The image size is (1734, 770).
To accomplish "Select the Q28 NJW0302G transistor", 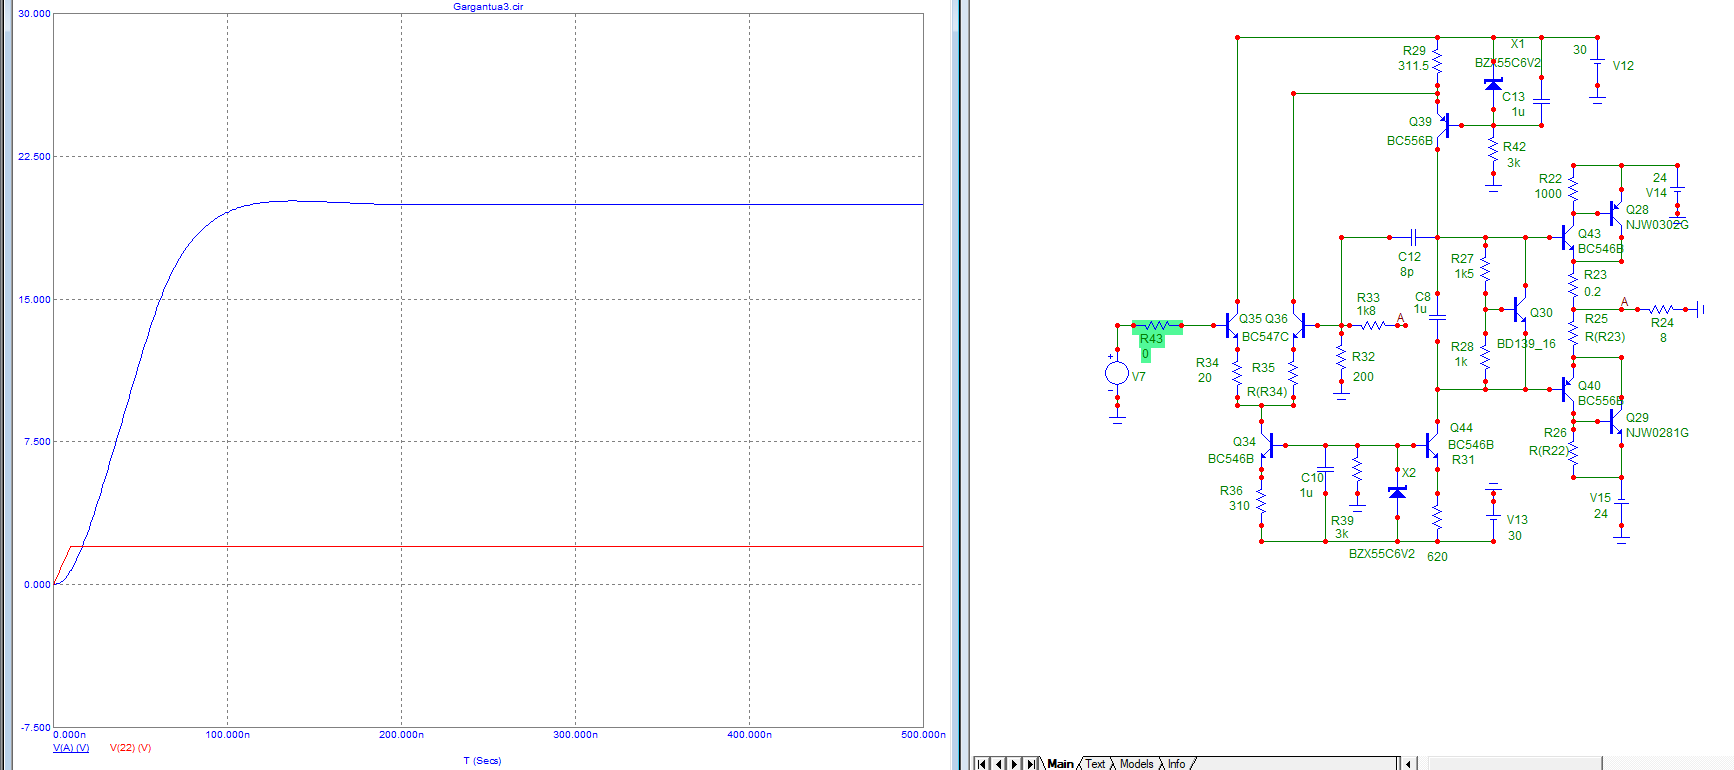I will pos(1615,212).
